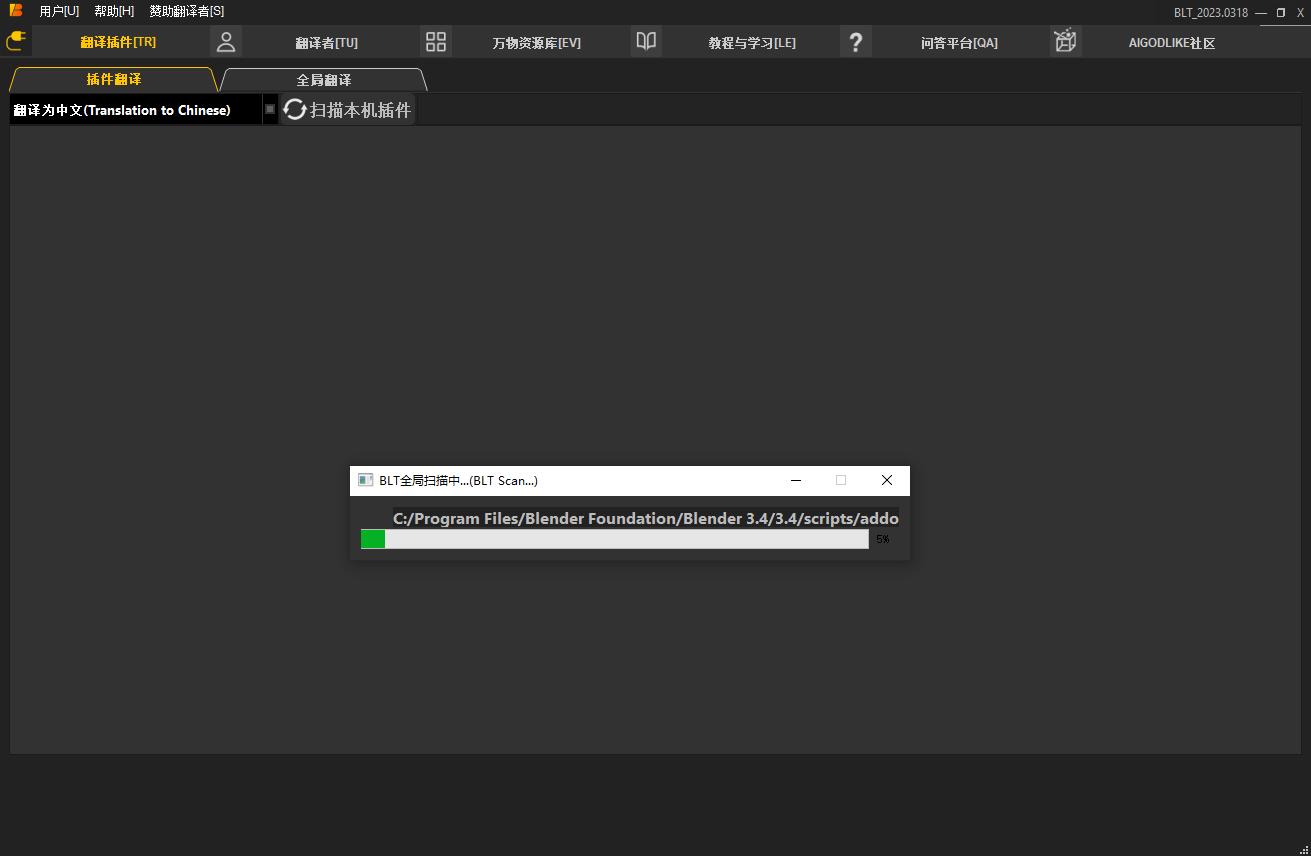This screenshot has height=856, width=1311.
Task: Select the 翻译插件[TR] section
Action: click(118, 42)
